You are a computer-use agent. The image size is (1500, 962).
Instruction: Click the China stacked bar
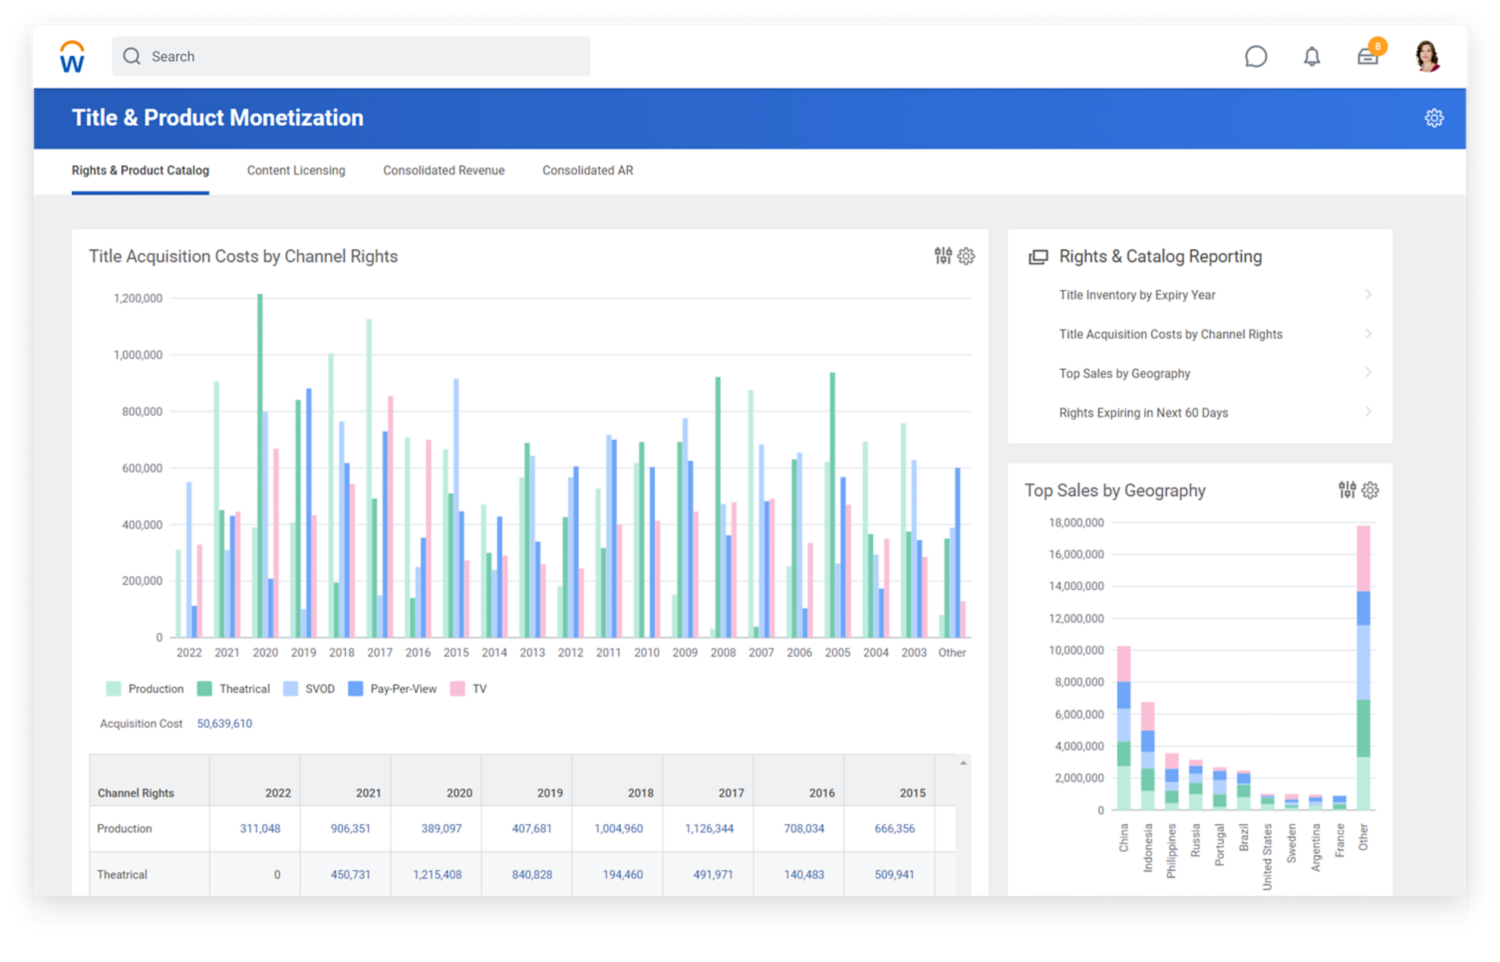(x=1124, y=728)
